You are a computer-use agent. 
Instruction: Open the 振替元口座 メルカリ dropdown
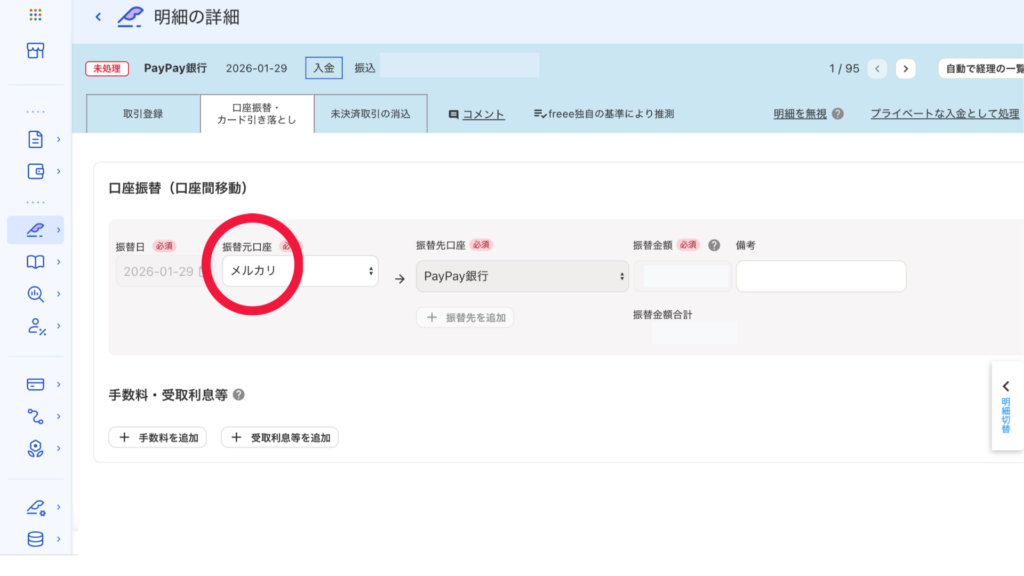[x=300, y=271]
